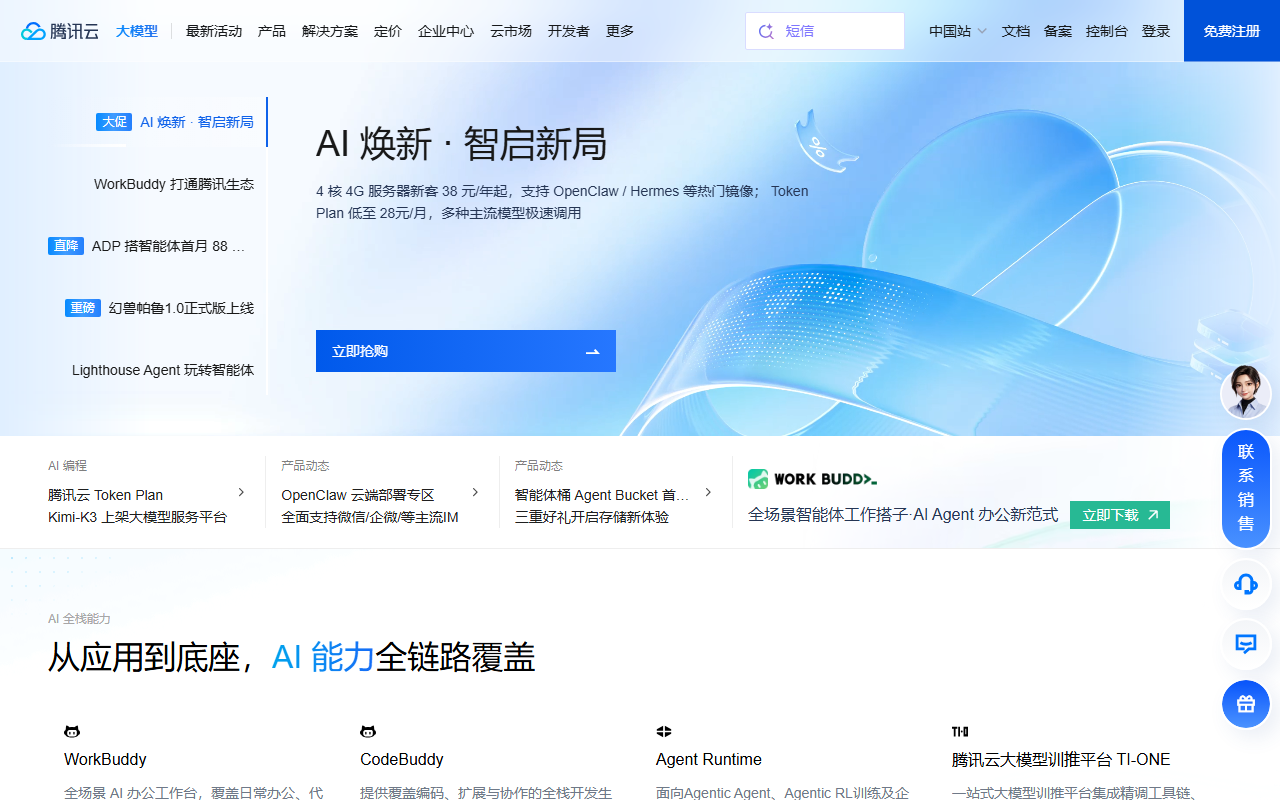Screen dimensions: 1280x800
Task: Open the 开发者 menu
Action: (569, 31)
